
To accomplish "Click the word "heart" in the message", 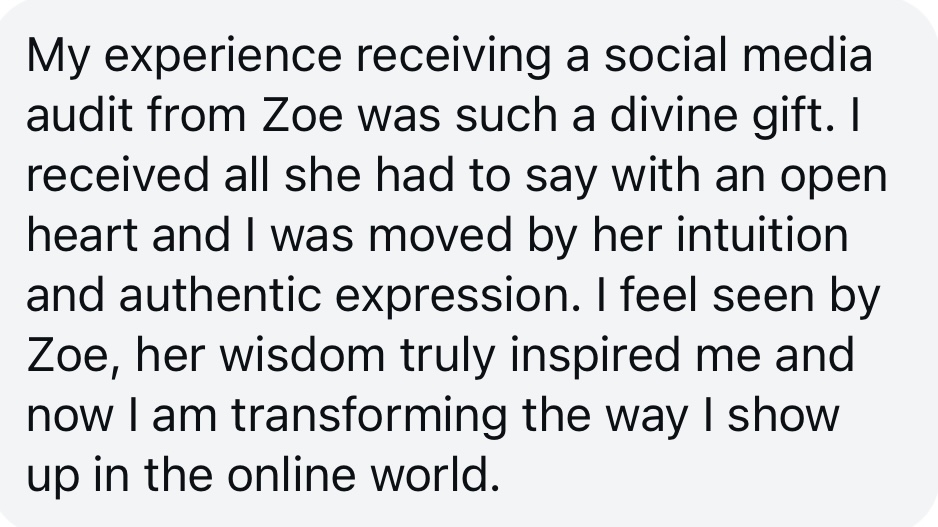I will coord(84,238).
